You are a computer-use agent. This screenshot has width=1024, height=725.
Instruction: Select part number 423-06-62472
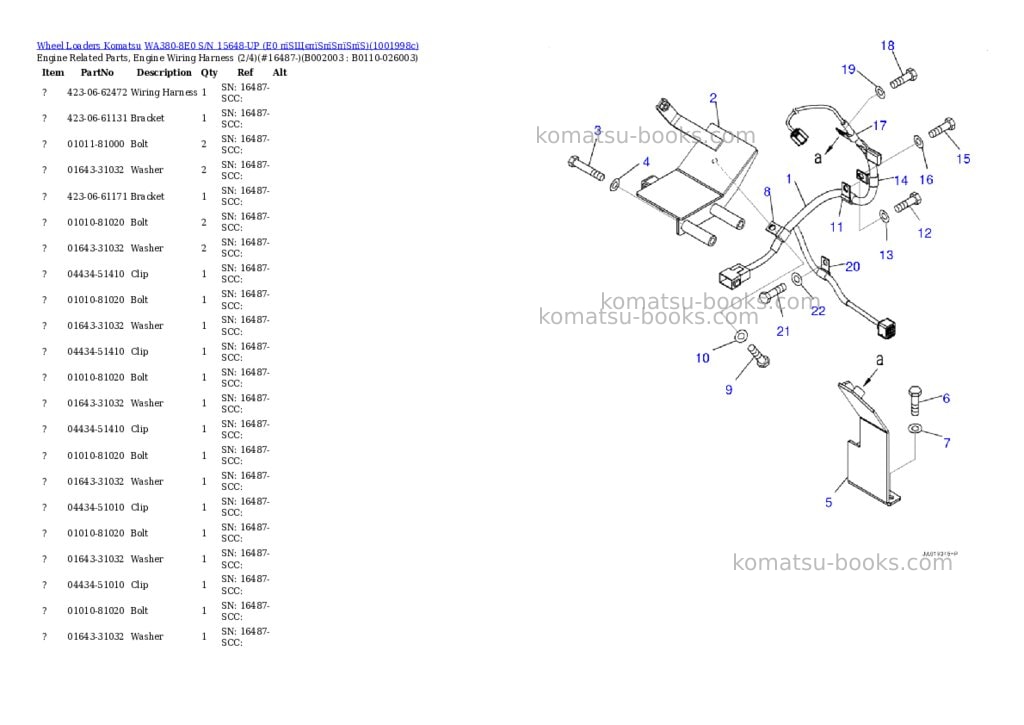97,93
